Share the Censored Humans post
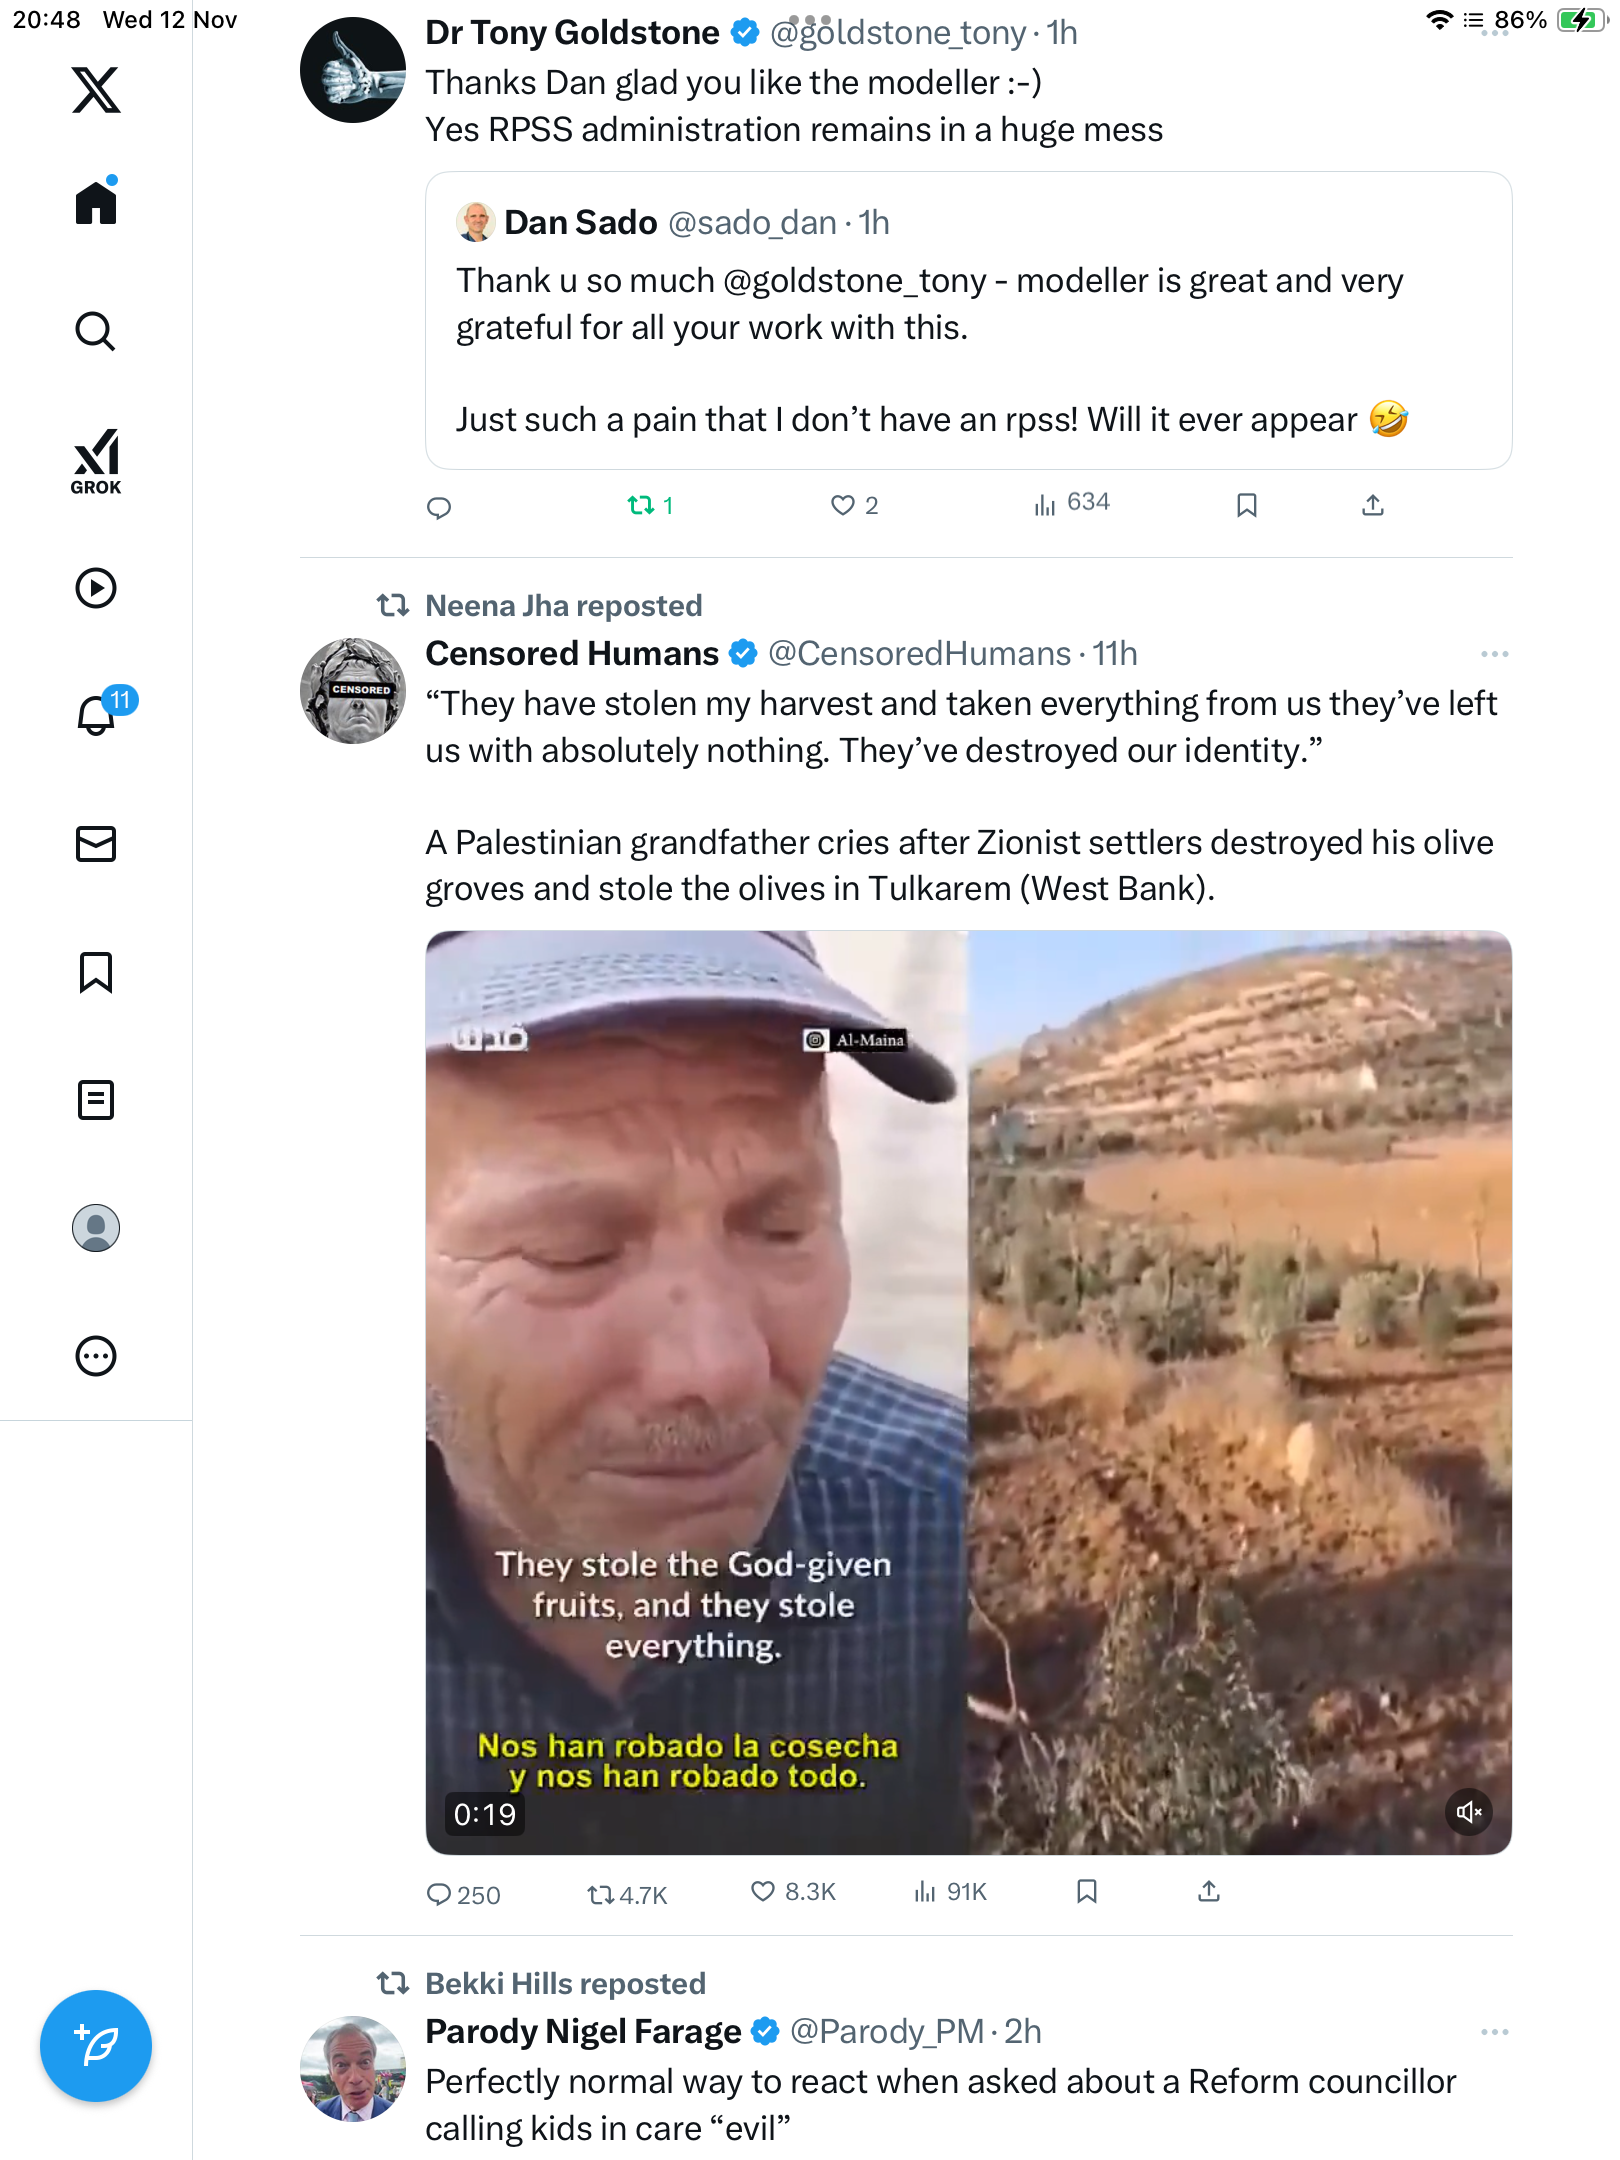 tap(1209, 1892)
